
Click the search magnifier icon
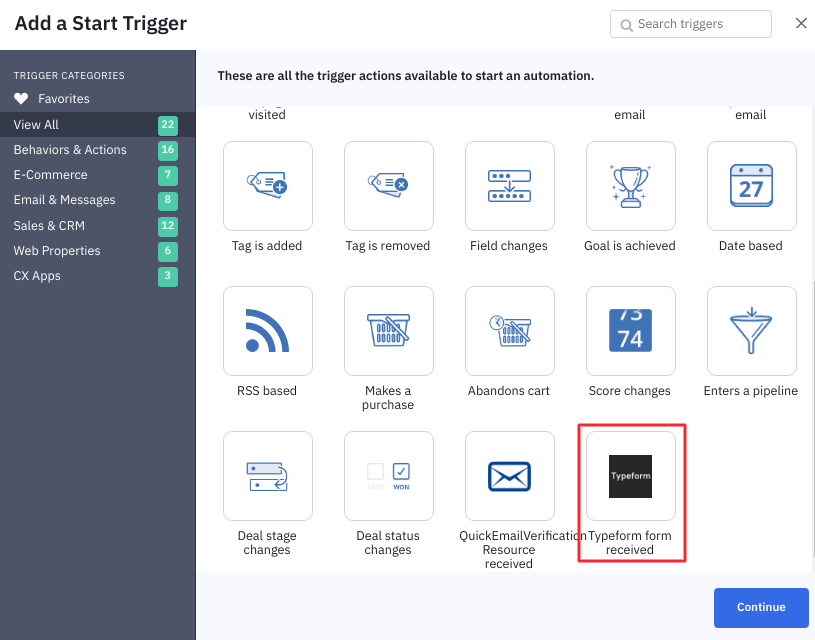626,25
